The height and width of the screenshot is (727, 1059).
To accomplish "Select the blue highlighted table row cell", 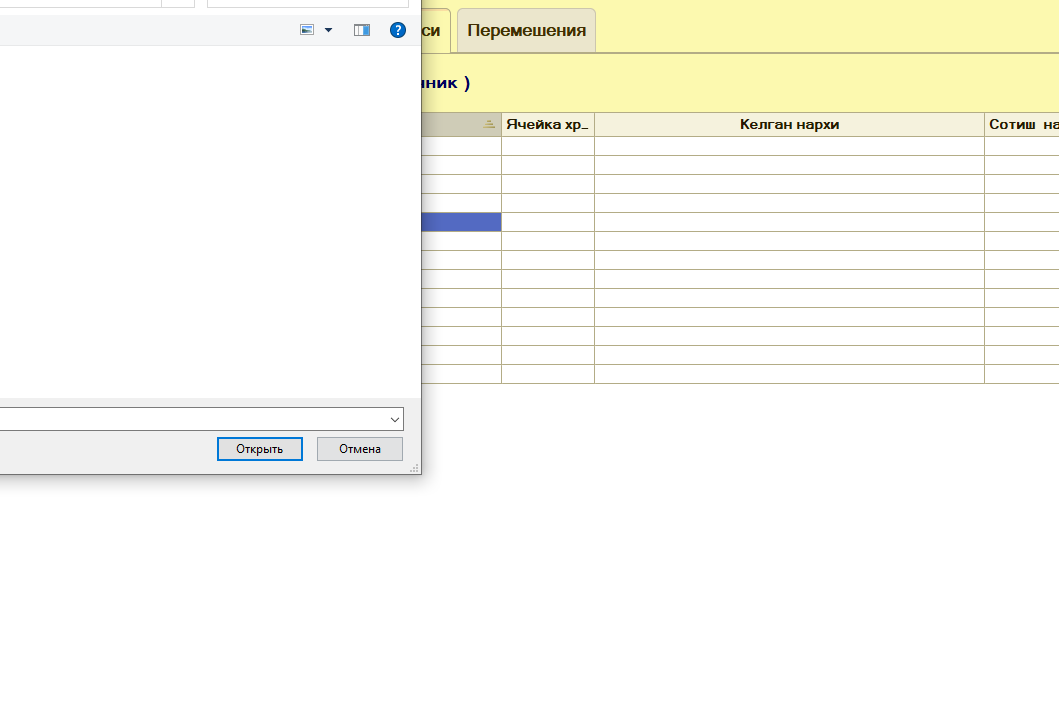I will [x=461, y=222].
